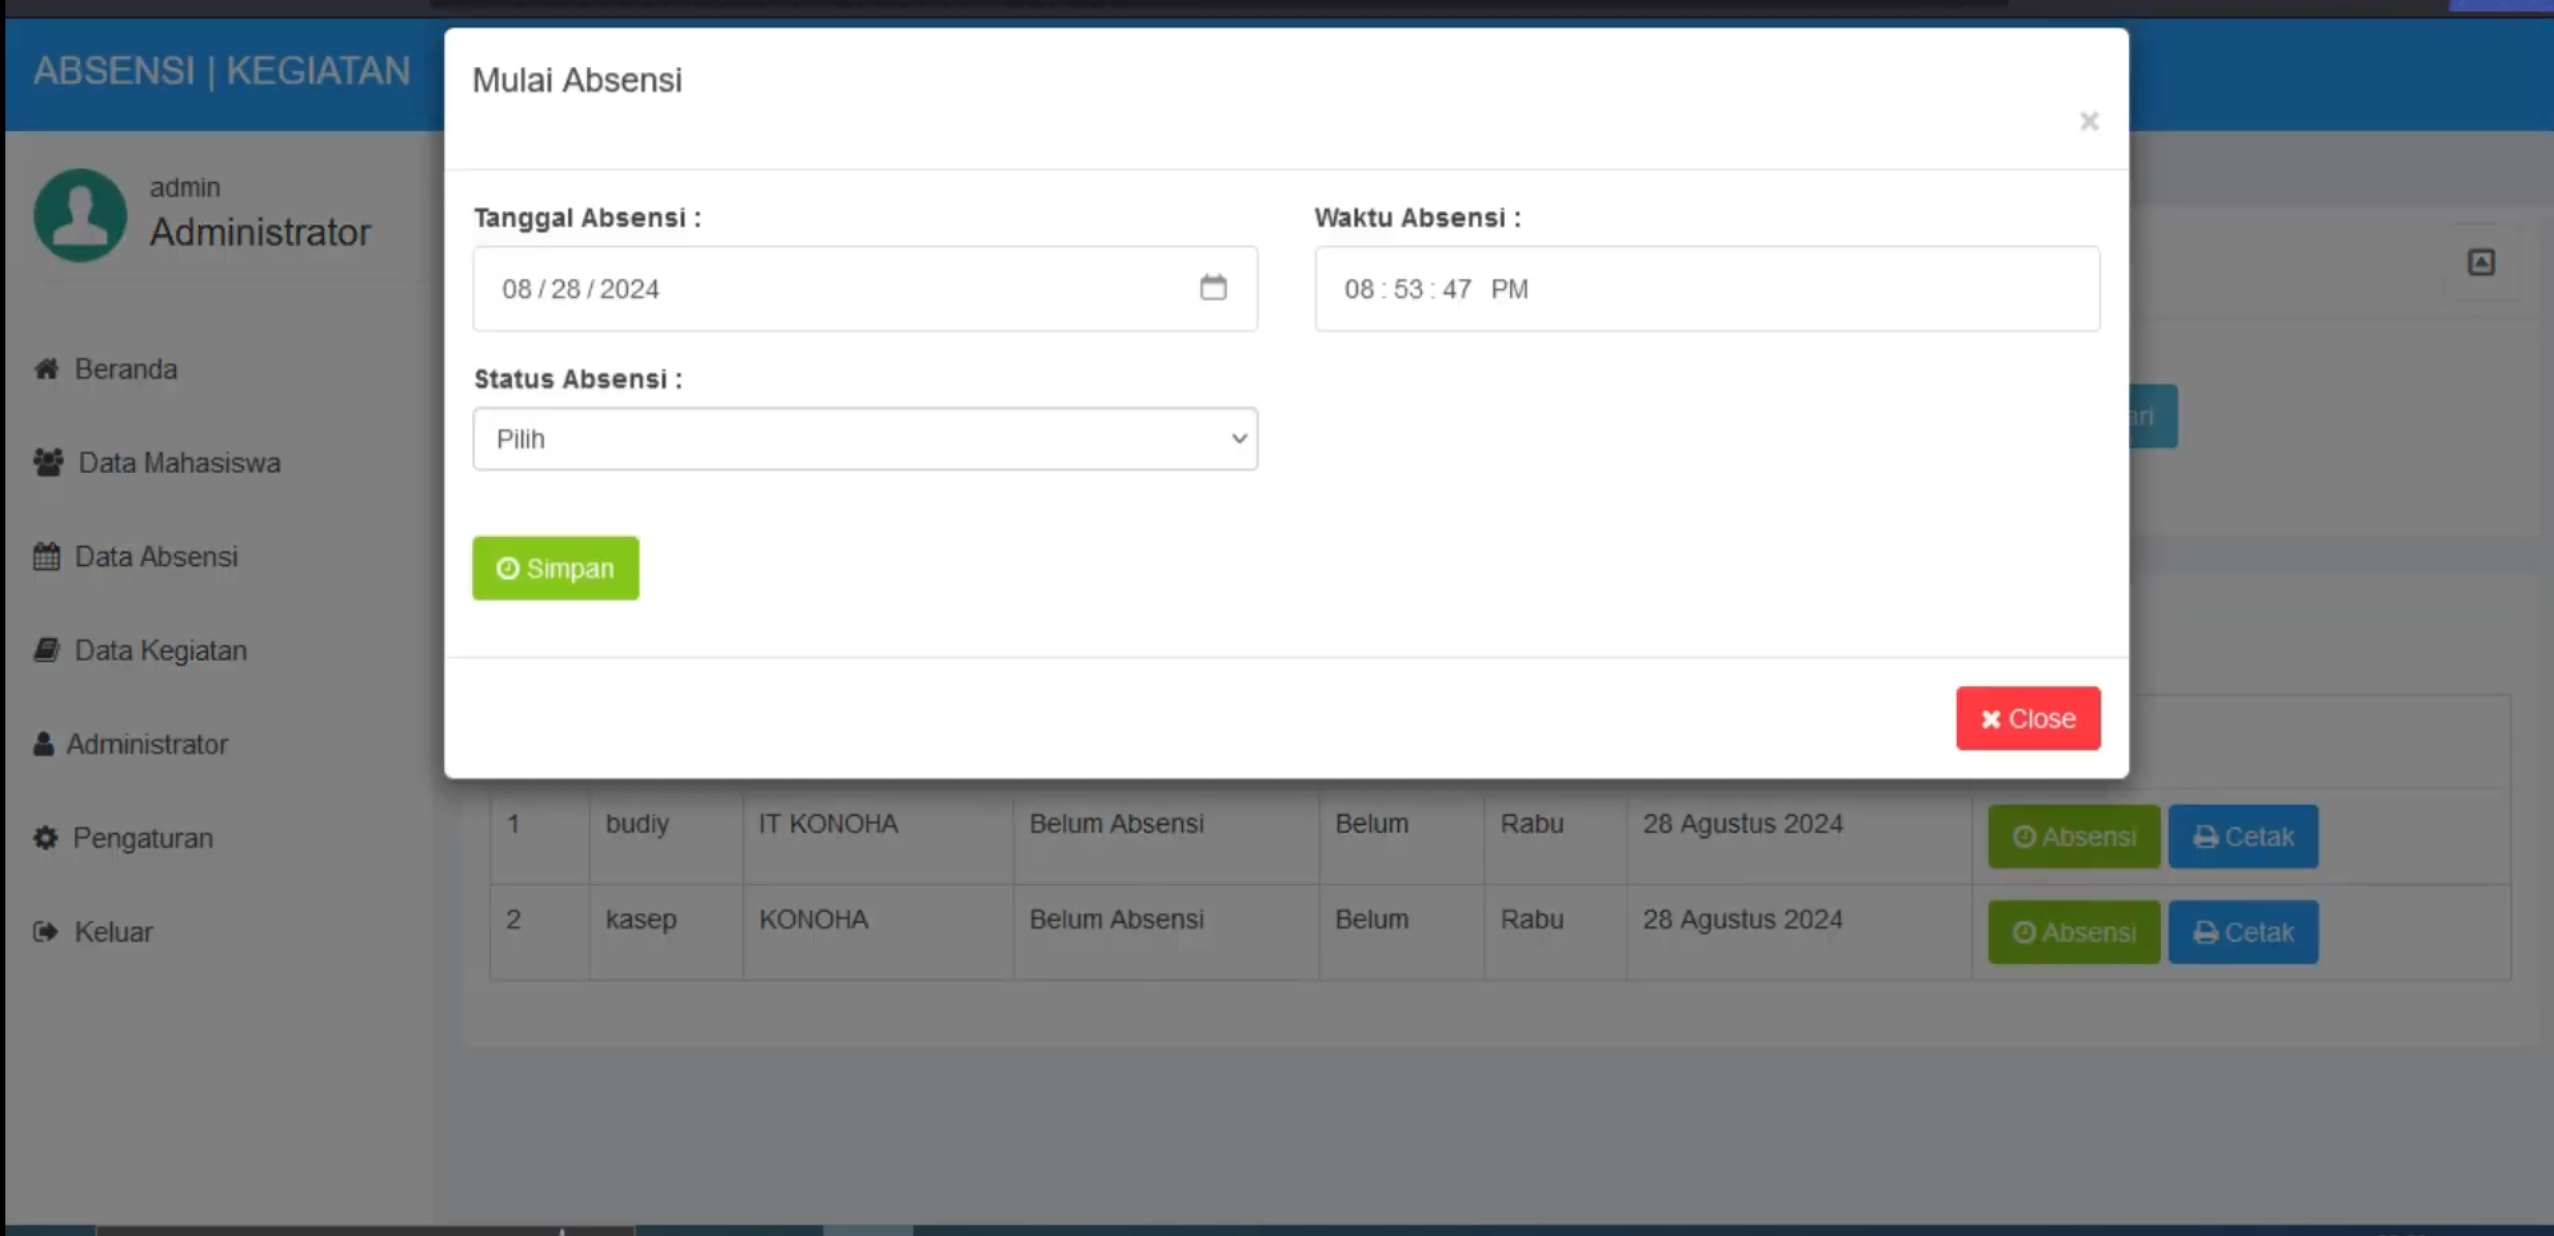Click the Data Absensi calendar icon
Image resolution: width=2554 pixels, height=1236 pixels.
(46, 557)
